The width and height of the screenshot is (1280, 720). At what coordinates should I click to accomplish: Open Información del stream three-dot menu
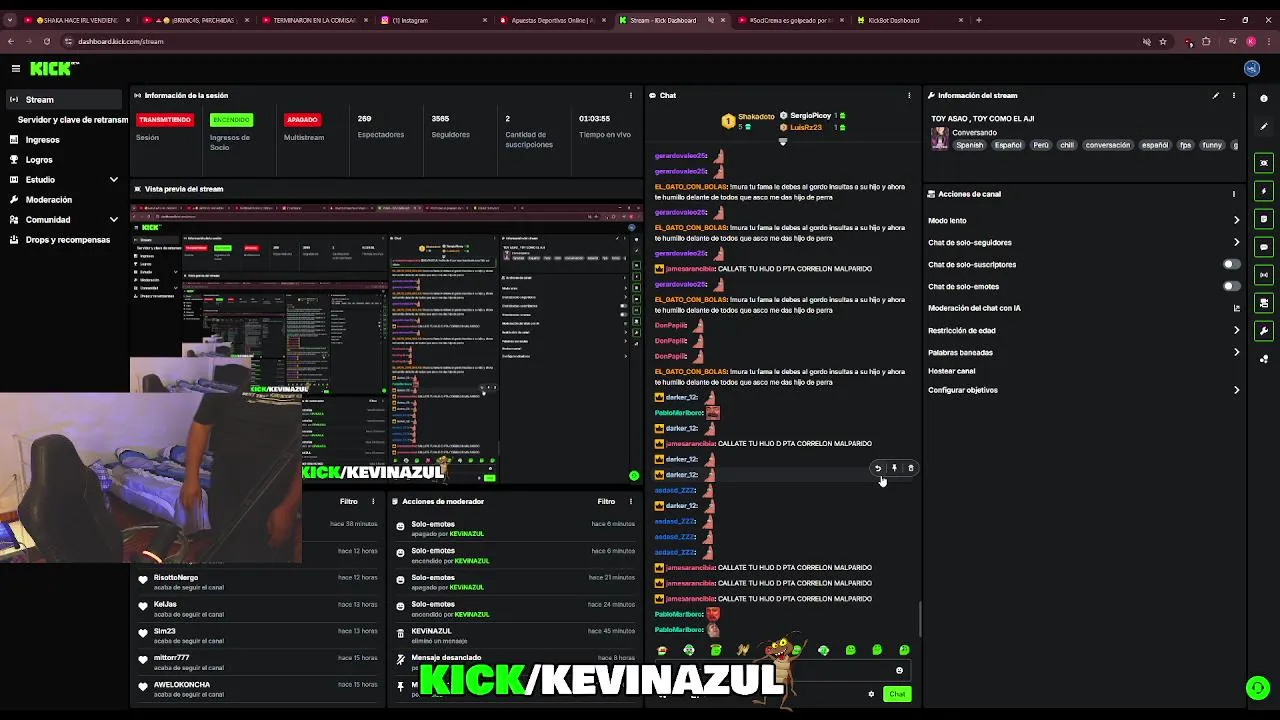[1234, 95]
